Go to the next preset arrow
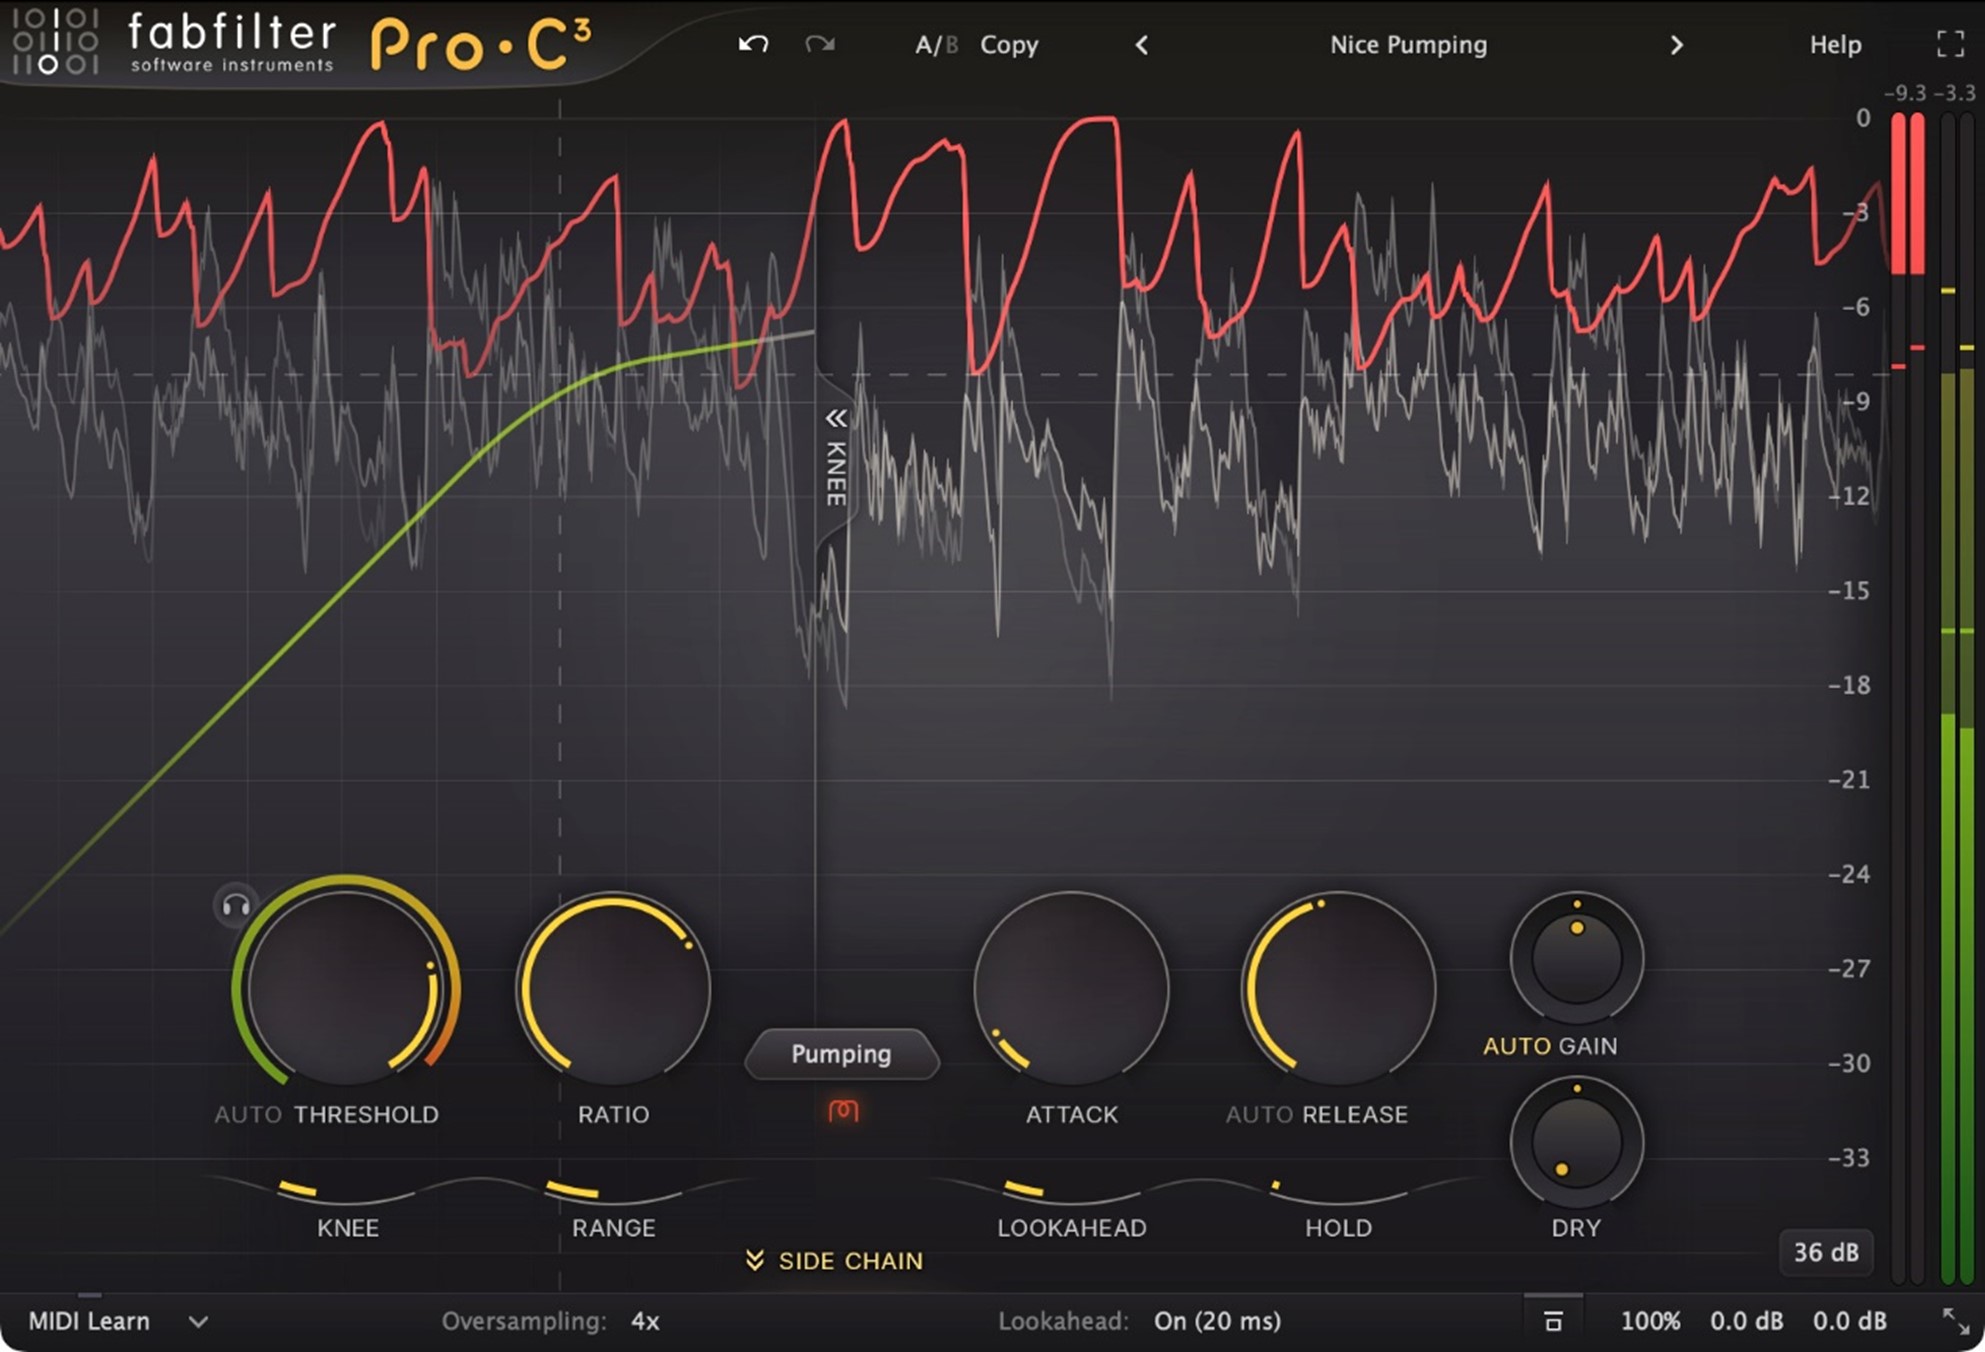Viewport: 1985px width, 1352px height. tap(1676, 45)
